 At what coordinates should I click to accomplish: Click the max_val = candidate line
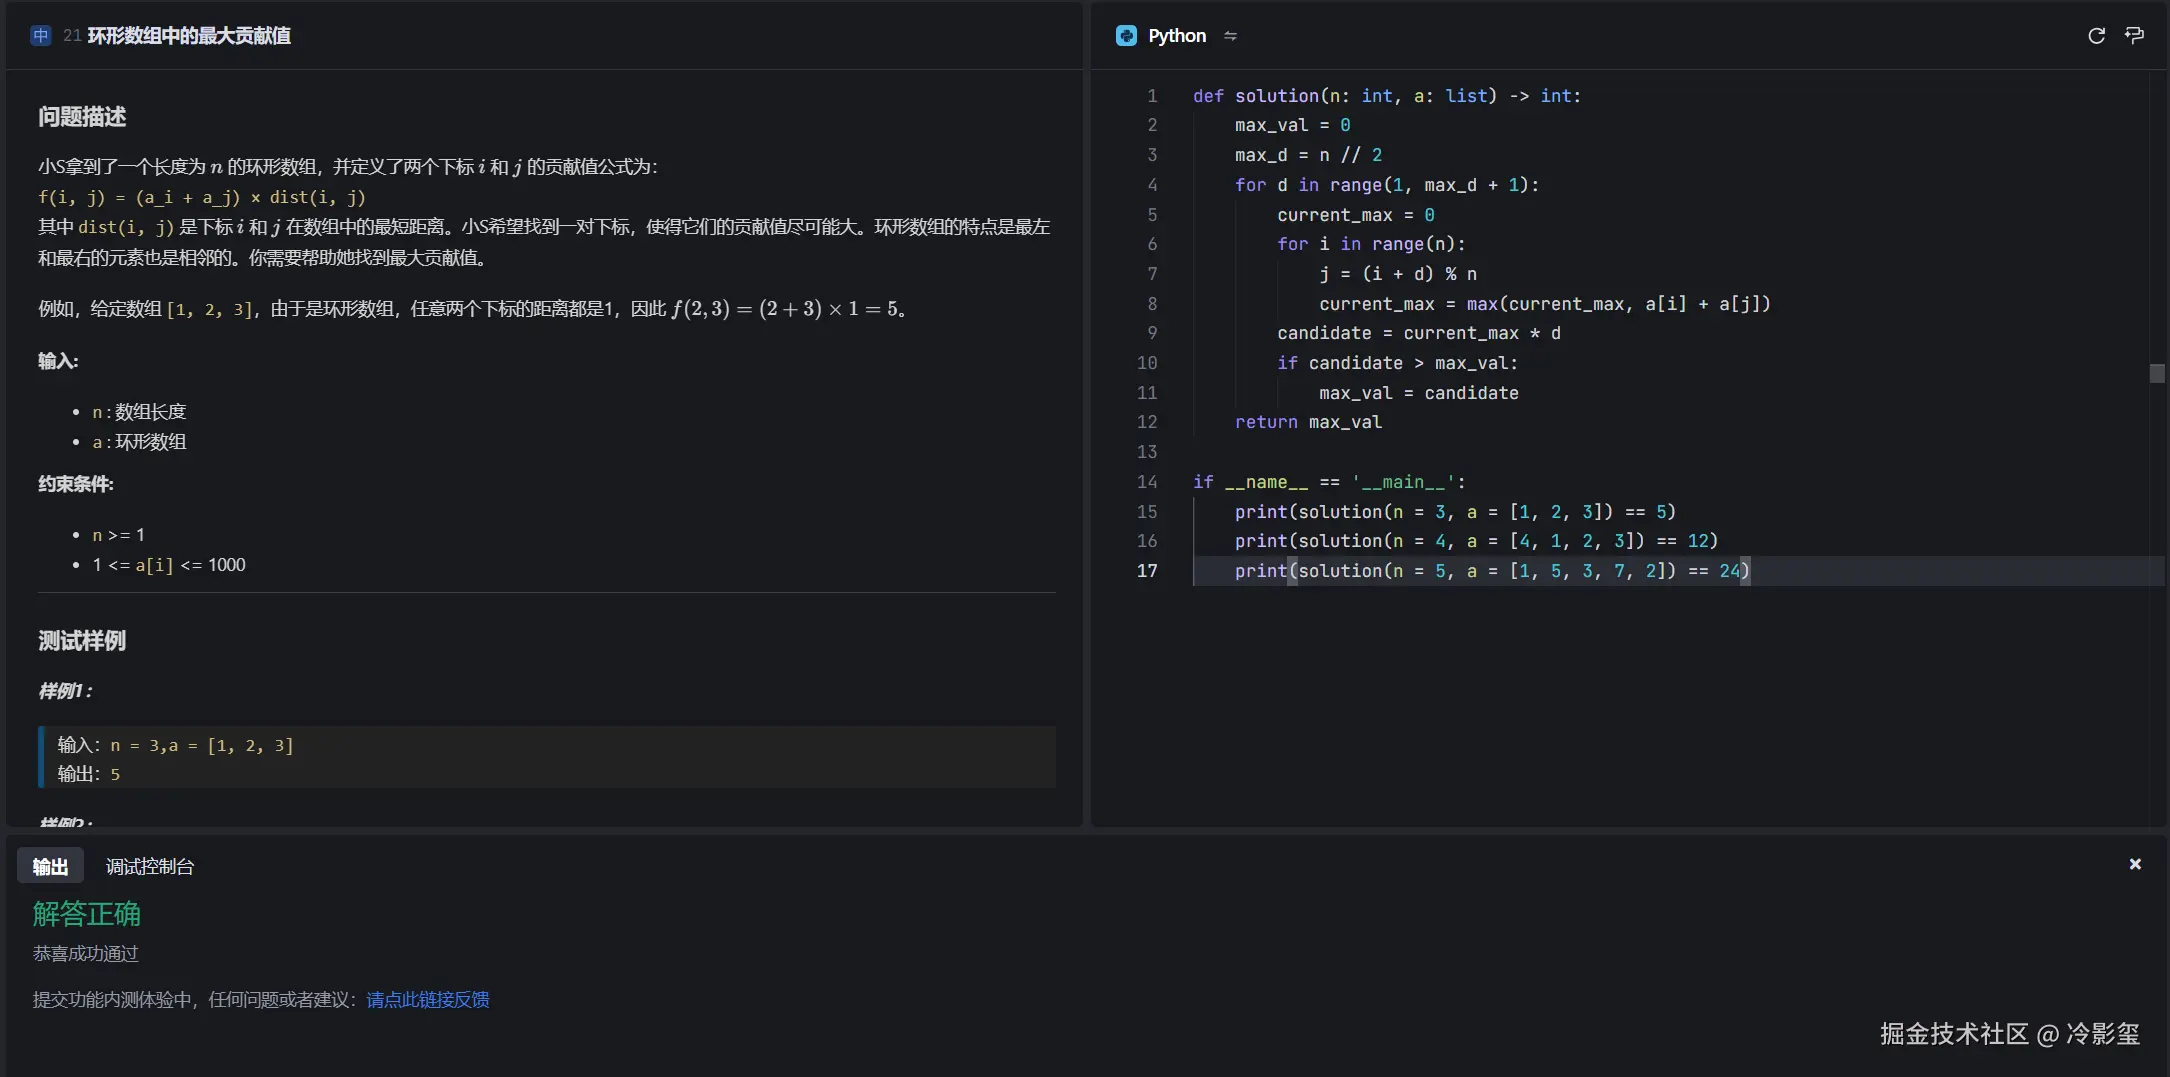[1419, 393]
